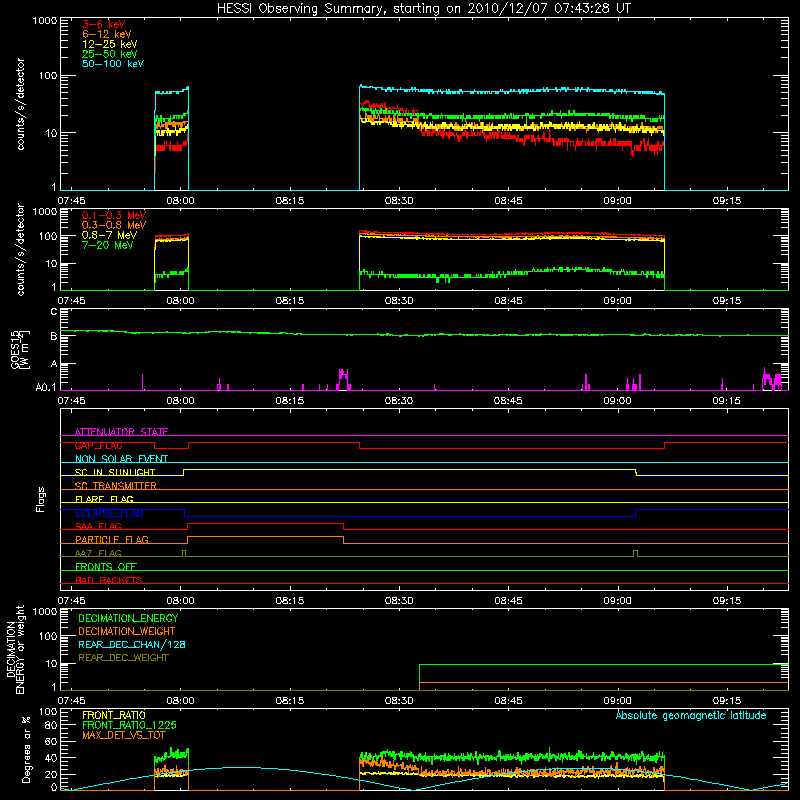800x800 pixels.
Task: Select the 3-6 keV legend label
Action: tap(104, 24)
